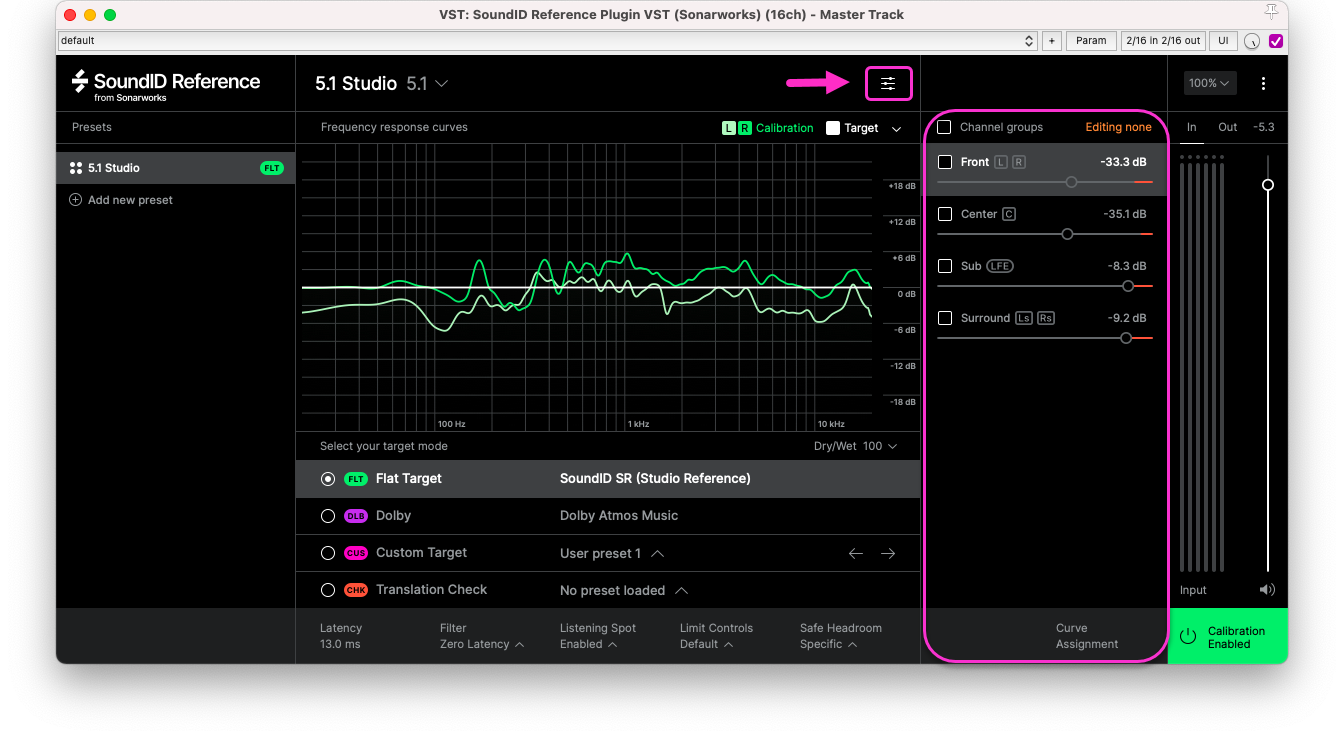Click the -8.3 dB Sub level value
This screenshot has height=738, width=1343.
point(1127,266)
